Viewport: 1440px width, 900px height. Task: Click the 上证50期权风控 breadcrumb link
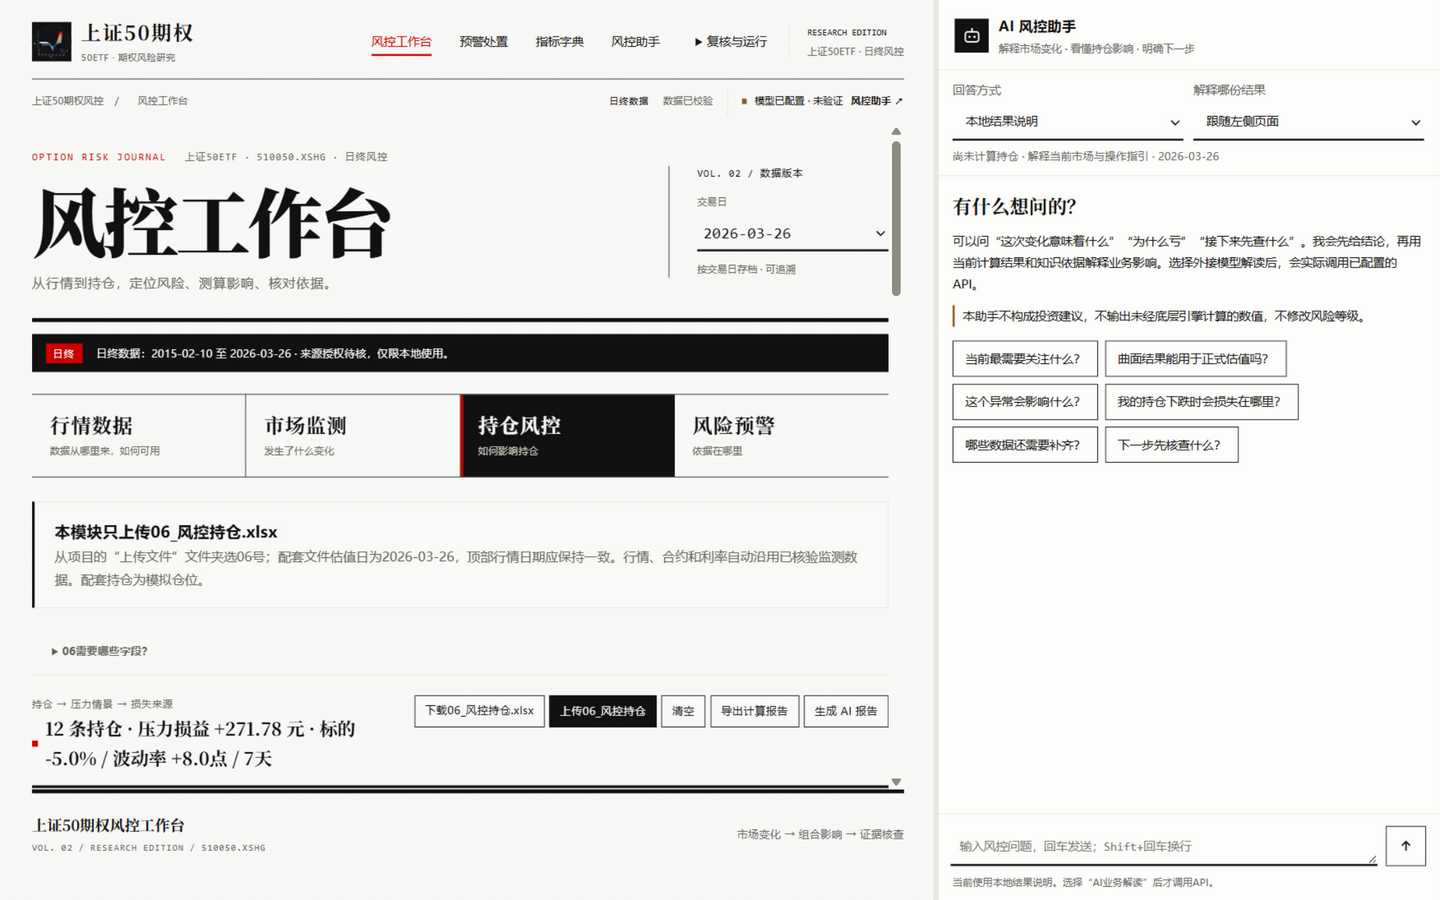coord(68,101)
